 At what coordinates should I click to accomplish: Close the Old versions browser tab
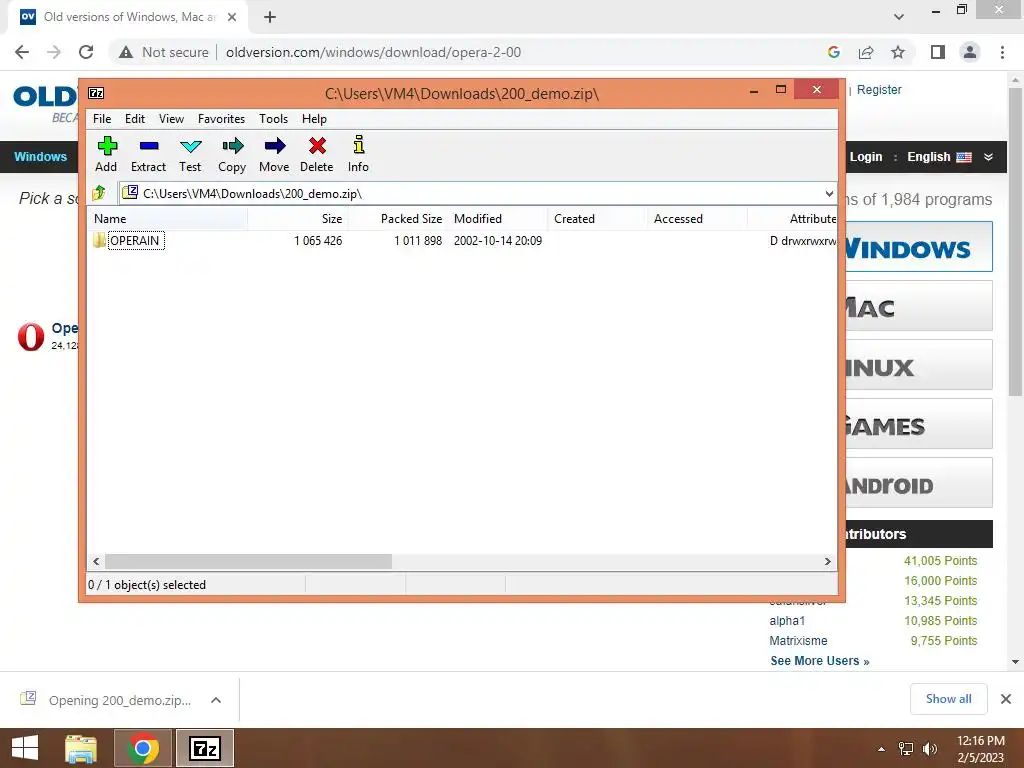pos(232,17)
